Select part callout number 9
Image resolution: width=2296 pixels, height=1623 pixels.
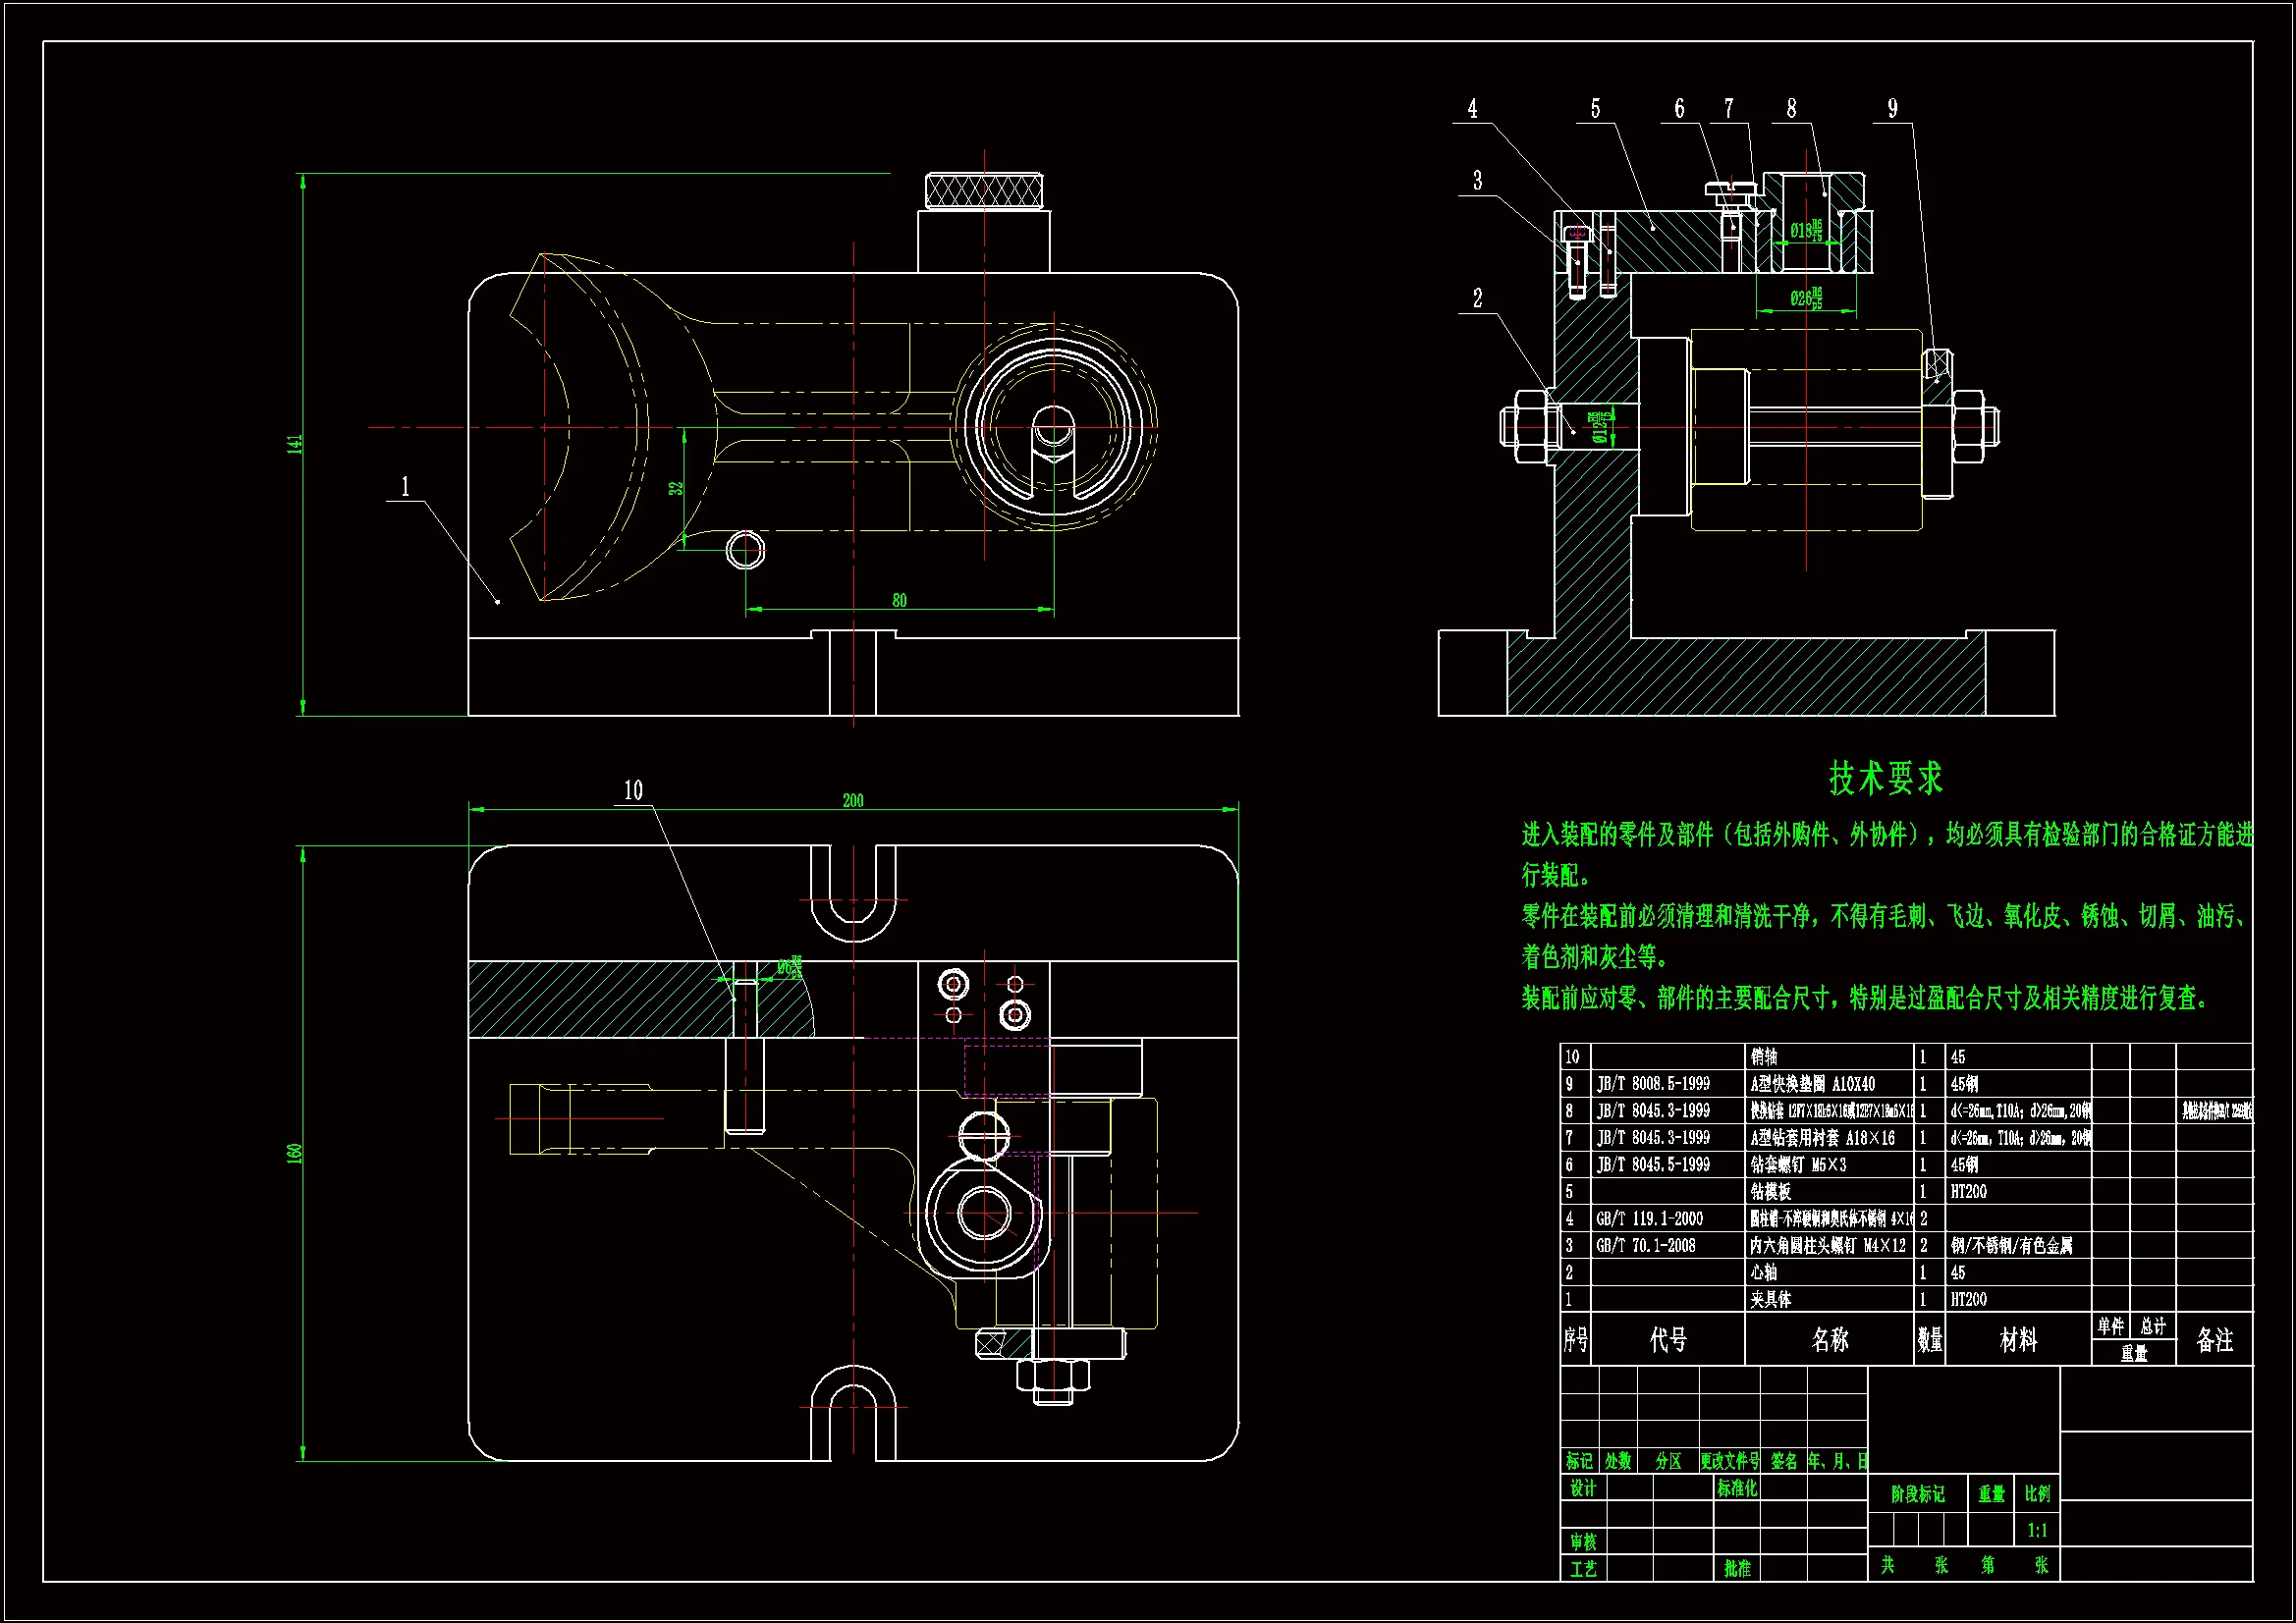[x=1892, y=109]
